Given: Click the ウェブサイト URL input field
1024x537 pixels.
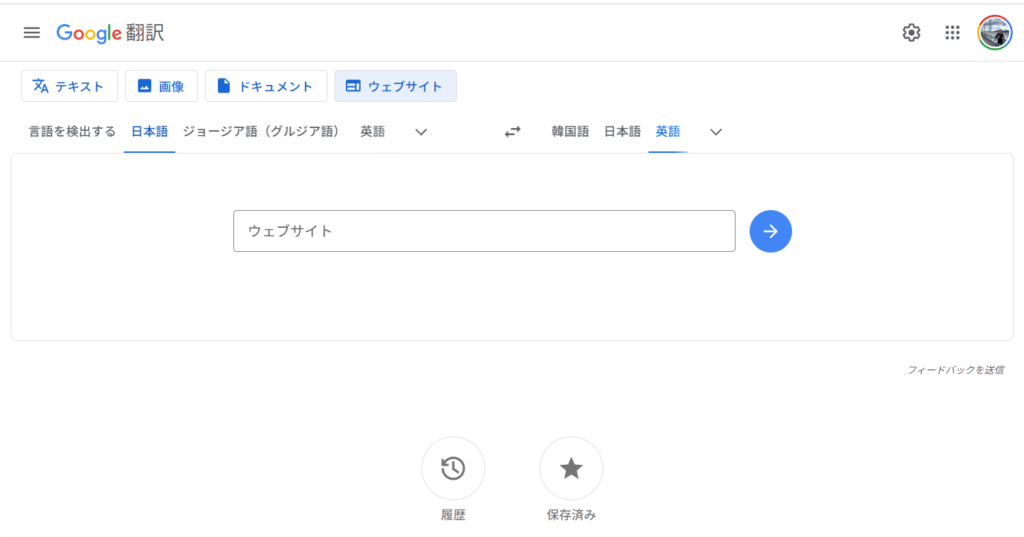Looking at the screenshot, I should [484, 231].
